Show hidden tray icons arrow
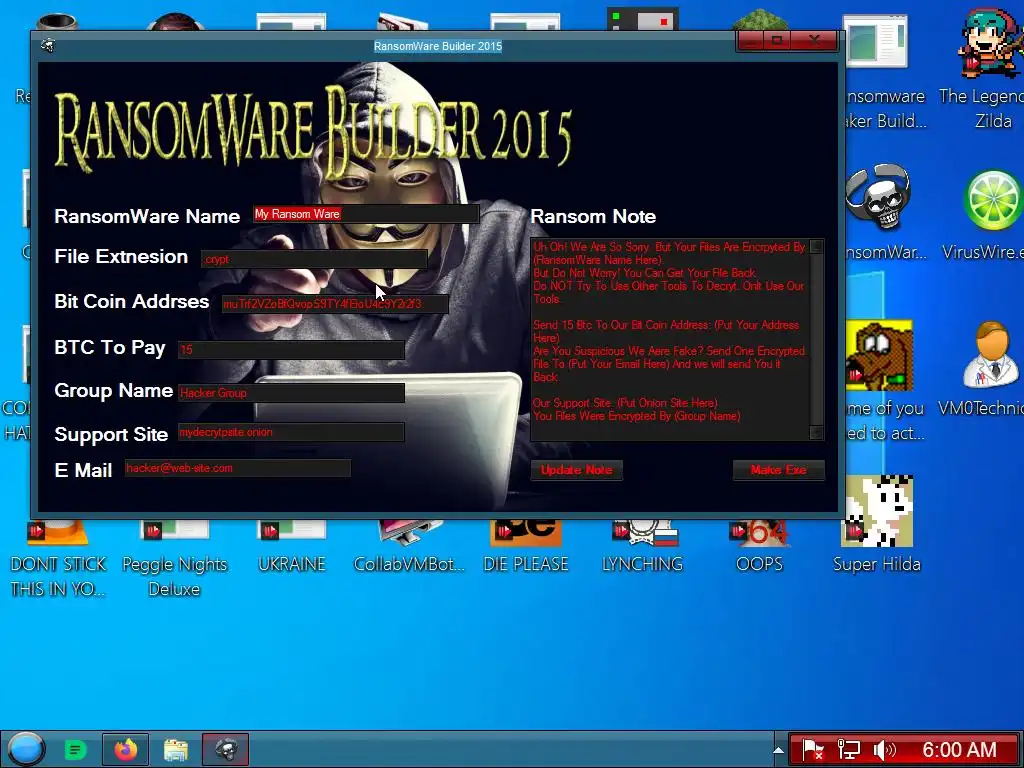1024x768 pixels. [778, 750]
